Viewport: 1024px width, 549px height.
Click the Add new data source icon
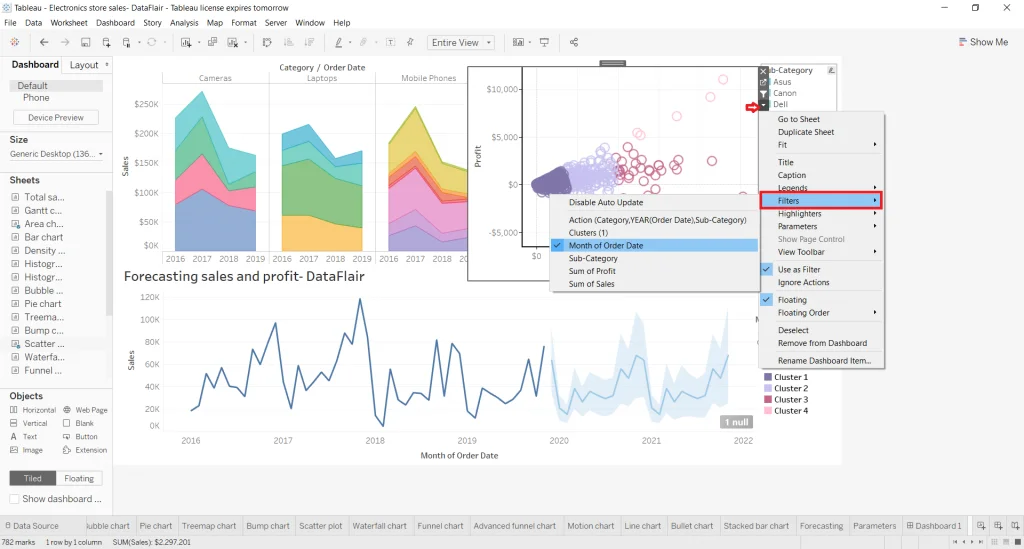click(x=106, y=42)
